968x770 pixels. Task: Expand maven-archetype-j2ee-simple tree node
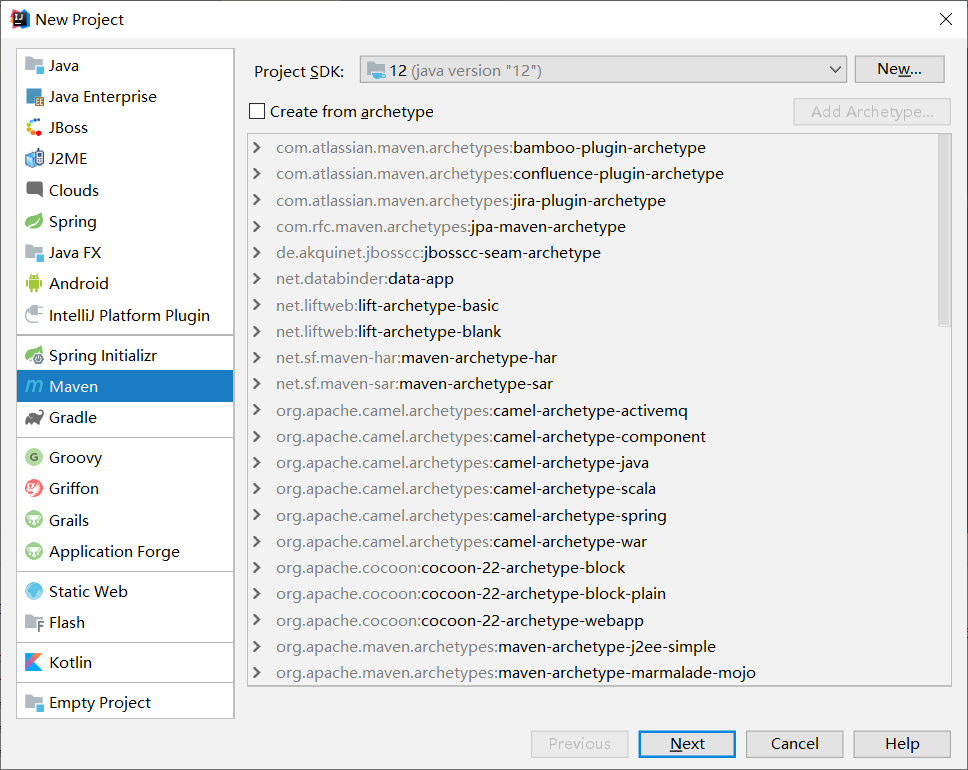[258, 647]
